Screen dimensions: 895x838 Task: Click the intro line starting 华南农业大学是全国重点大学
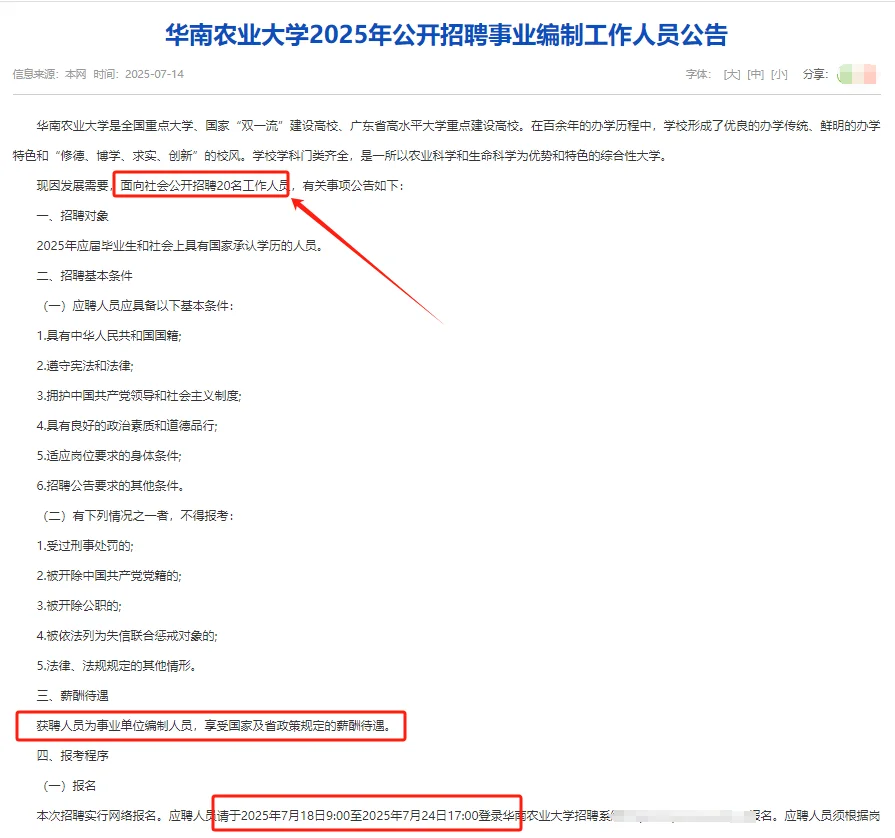click(458, 126)
